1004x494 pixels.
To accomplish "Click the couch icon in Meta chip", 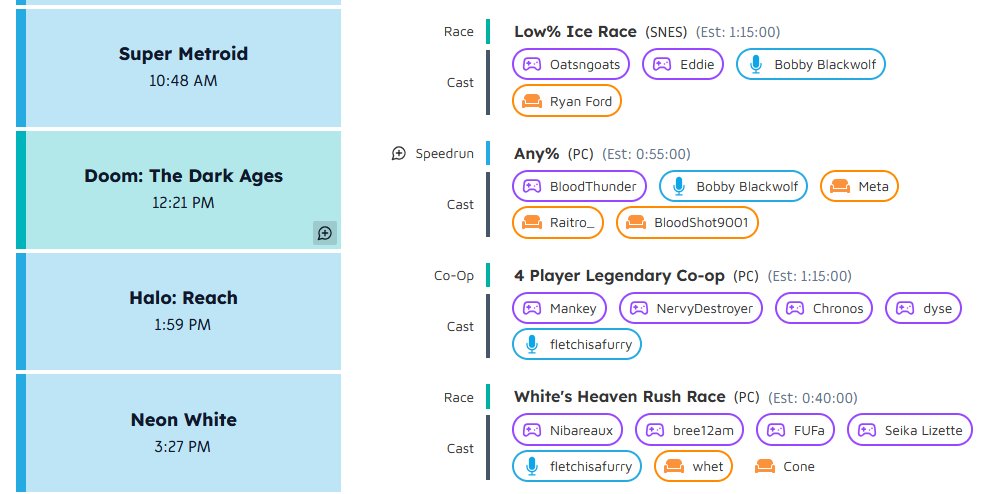I will pyautogui.click(x=840, y=186).
